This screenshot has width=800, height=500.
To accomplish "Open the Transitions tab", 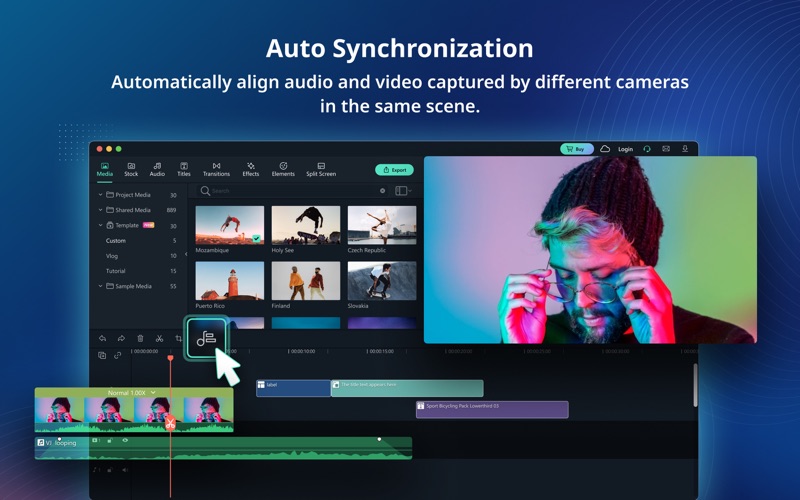I will [216, 169].
